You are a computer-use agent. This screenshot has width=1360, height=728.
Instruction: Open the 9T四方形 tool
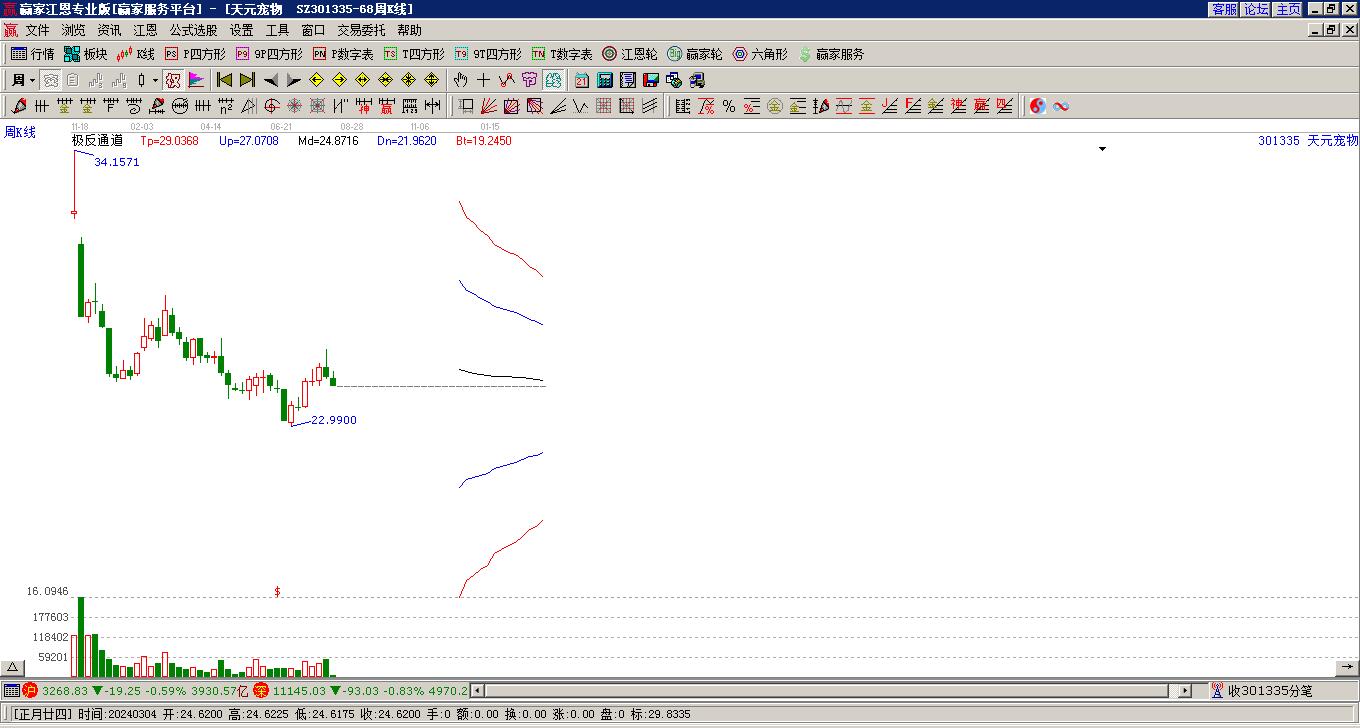[488, 54]
